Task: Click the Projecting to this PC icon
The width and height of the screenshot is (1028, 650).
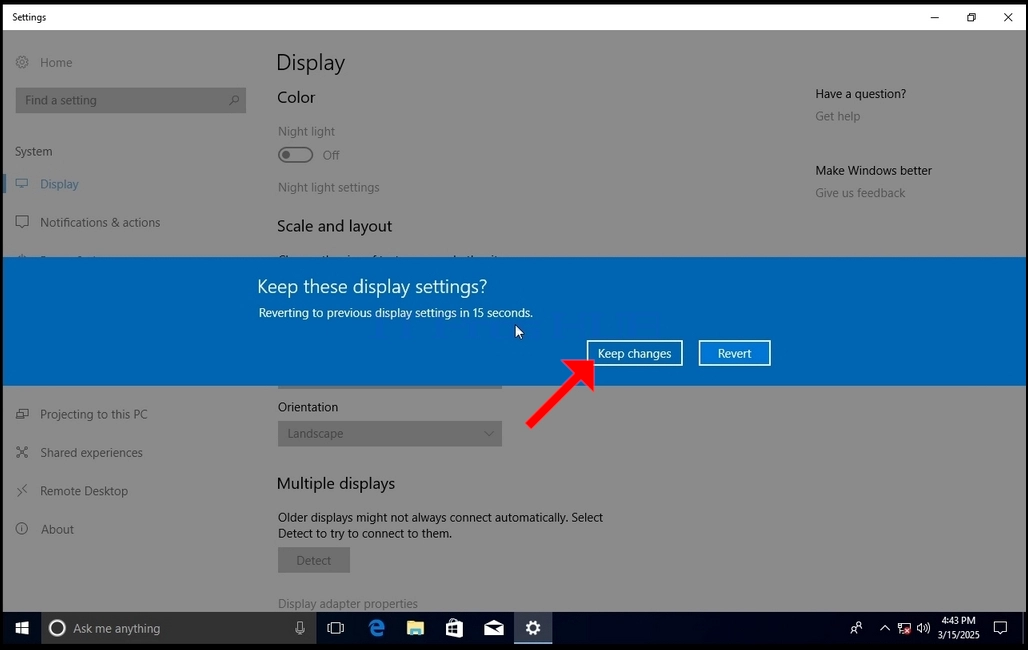Action: click(22, 414)
